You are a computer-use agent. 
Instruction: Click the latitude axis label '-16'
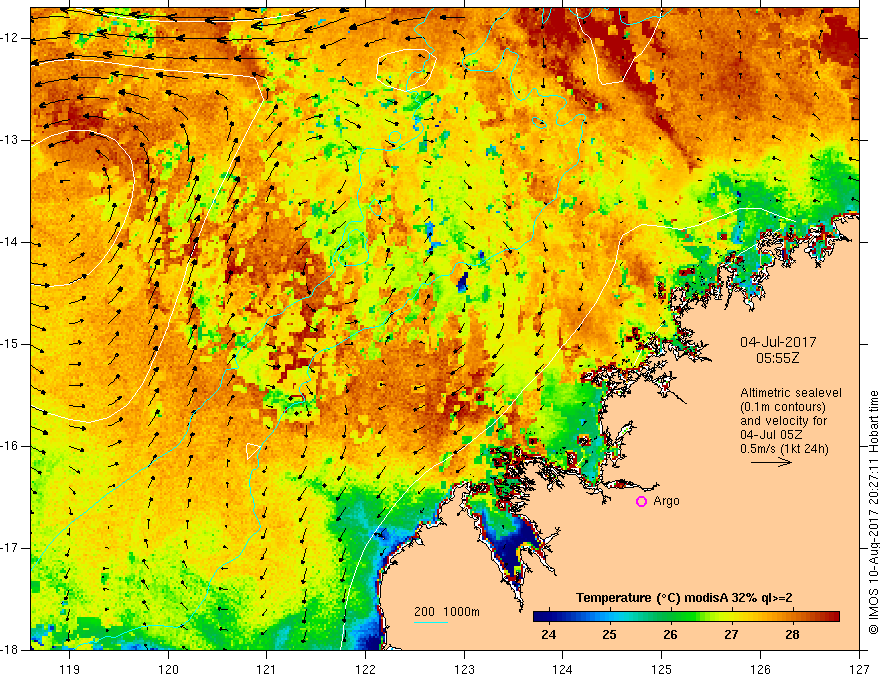10,446
